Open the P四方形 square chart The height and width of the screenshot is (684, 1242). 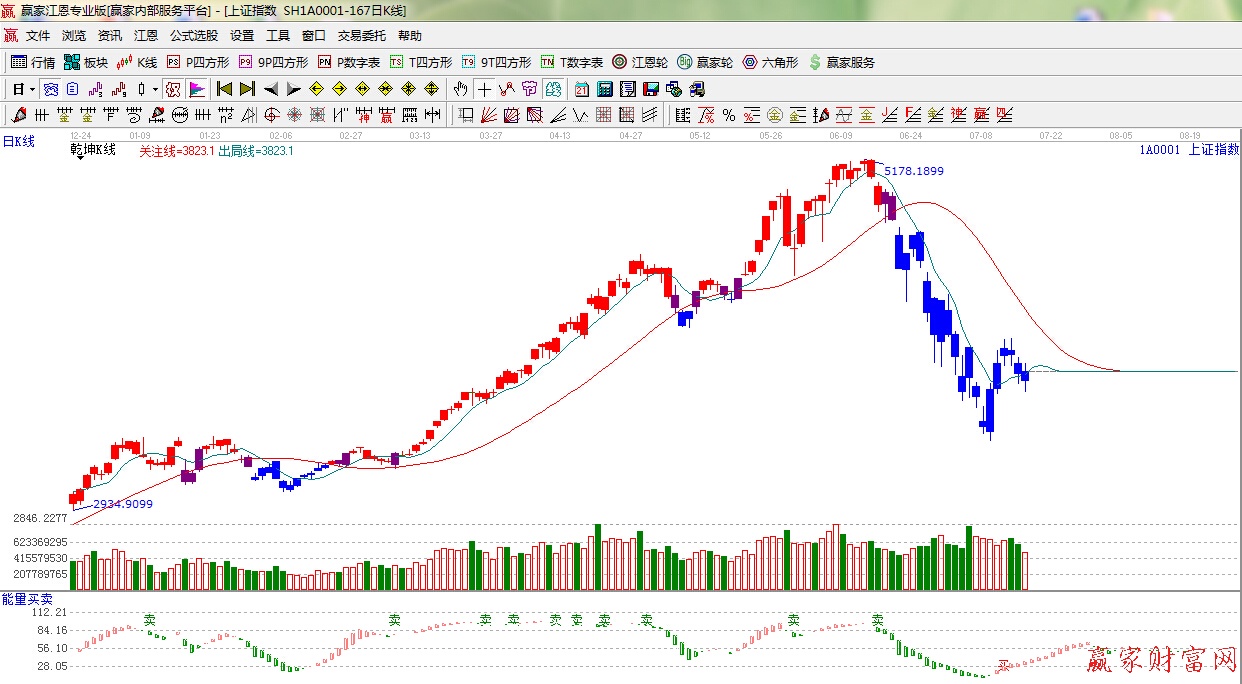click(198, 62)
